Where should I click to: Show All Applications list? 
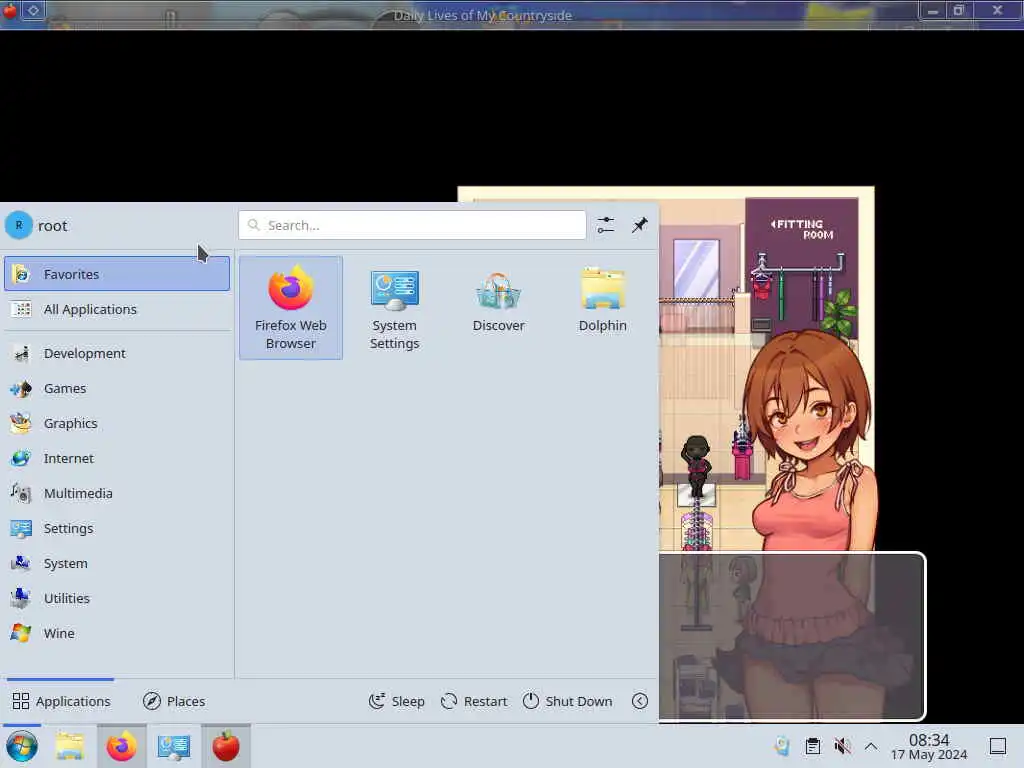point(117,309)
